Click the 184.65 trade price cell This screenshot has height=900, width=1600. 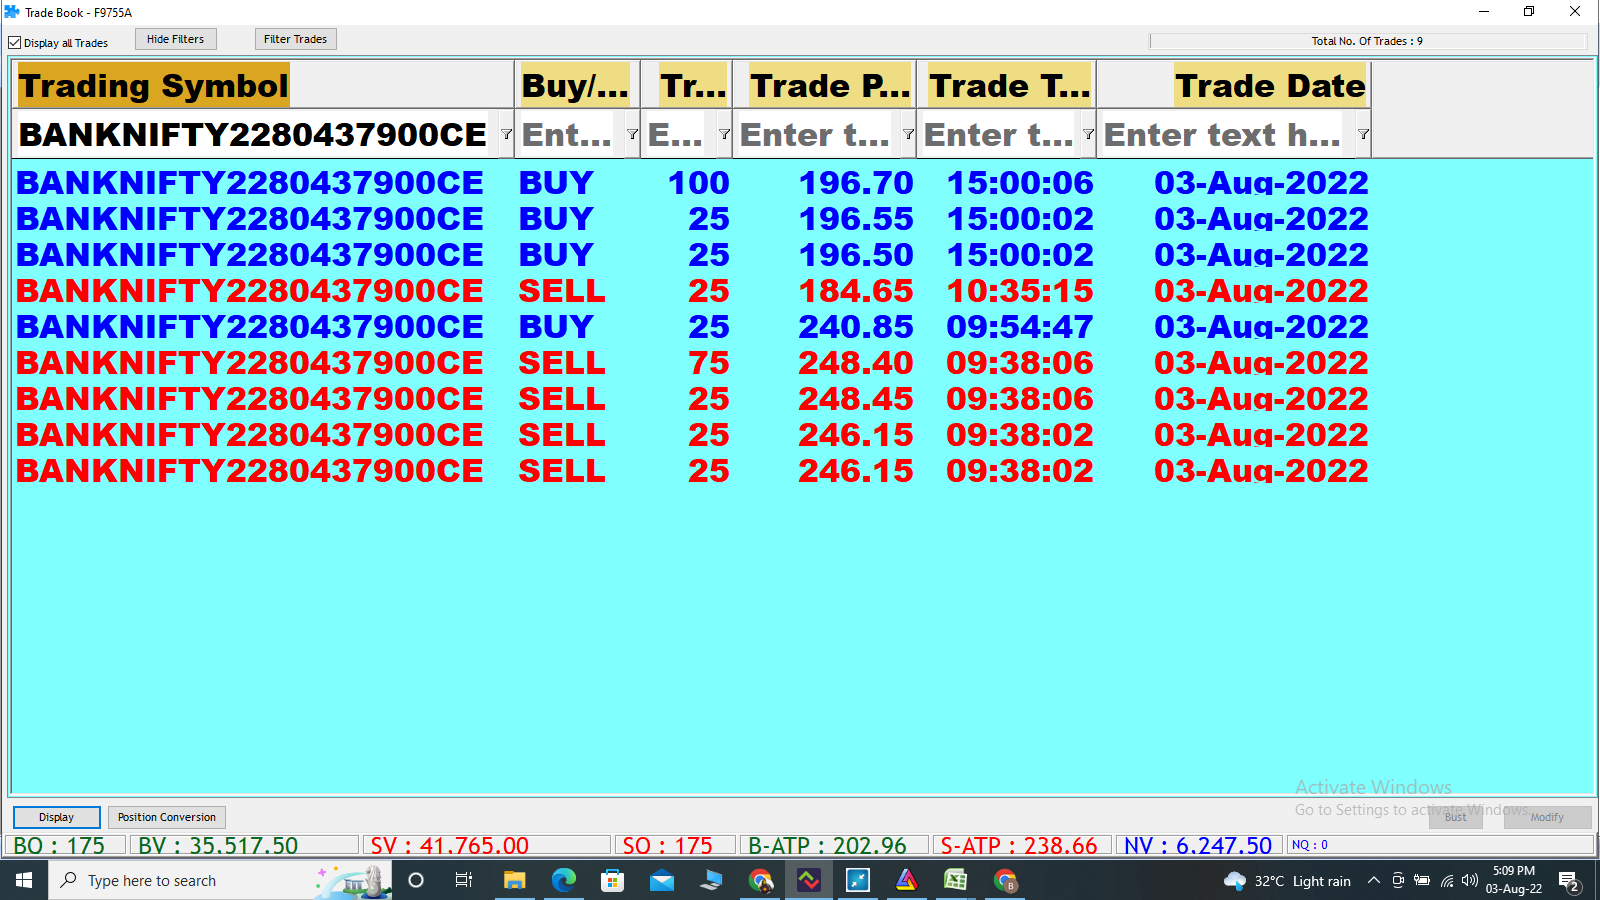pyautogui.click(x=856, y=291)
